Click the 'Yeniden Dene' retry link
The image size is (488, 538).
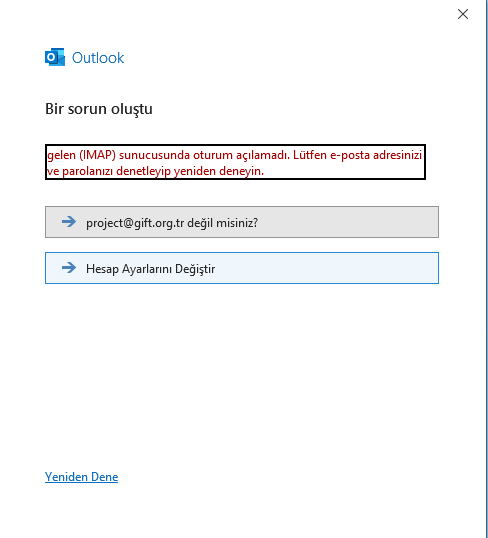(x=81, y=477)
